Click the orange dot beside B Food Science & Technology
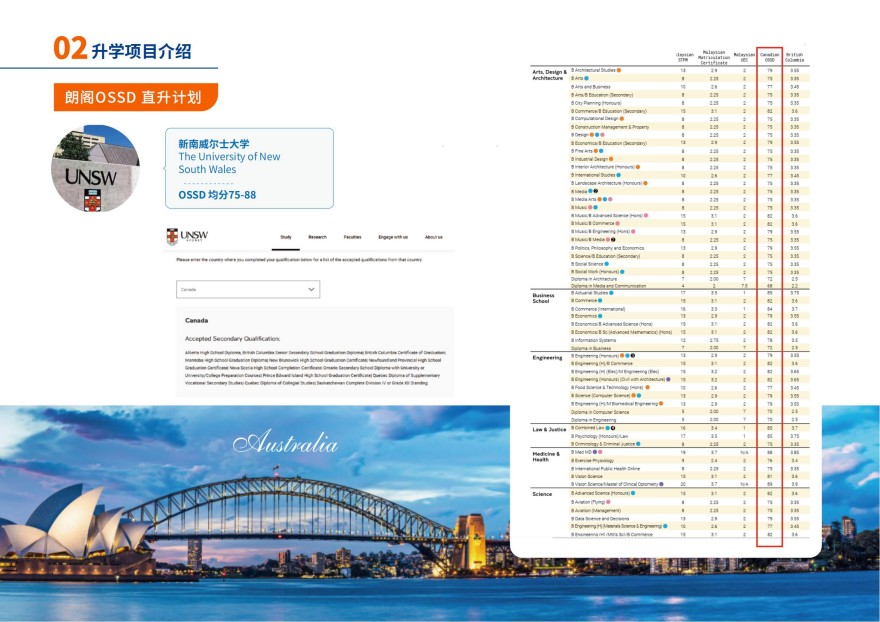 647,387
